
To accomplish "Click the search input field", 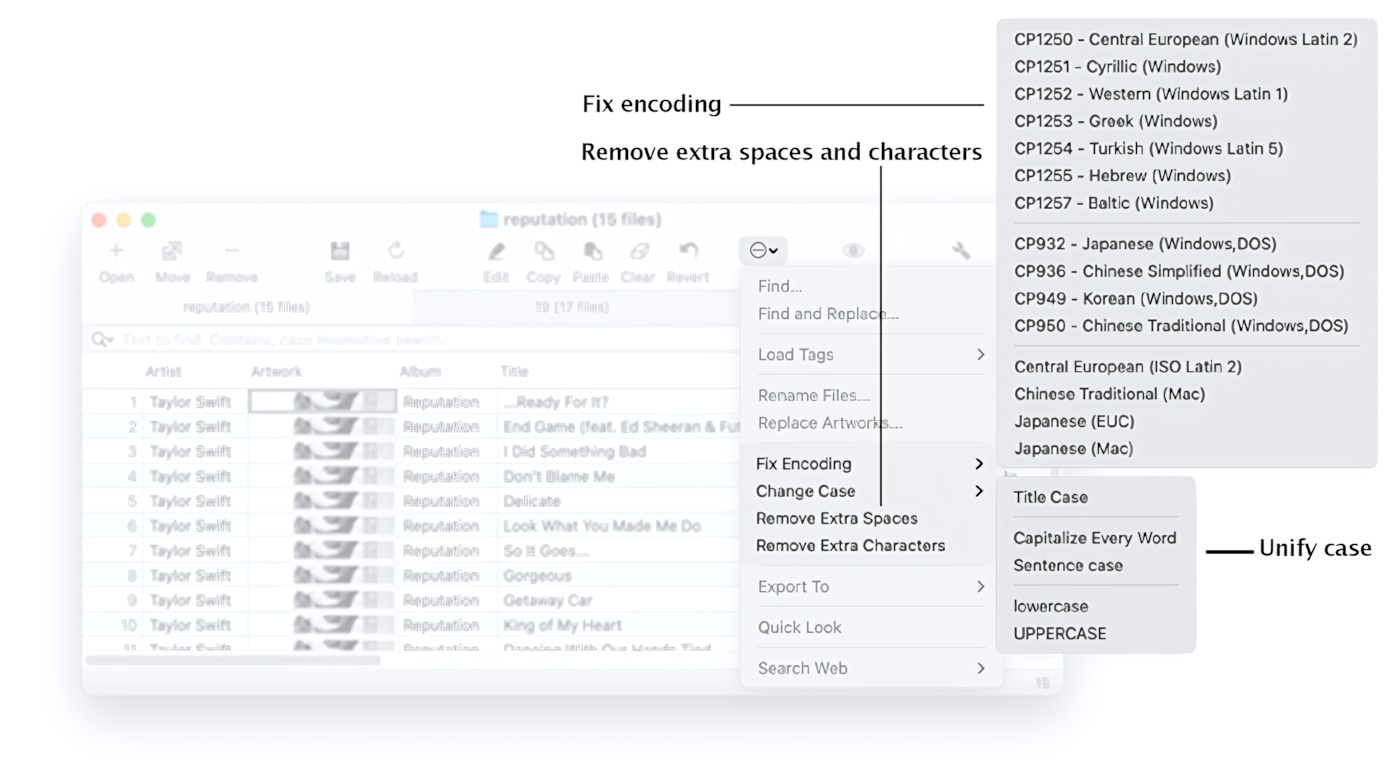I will click(x=400, y=339).
